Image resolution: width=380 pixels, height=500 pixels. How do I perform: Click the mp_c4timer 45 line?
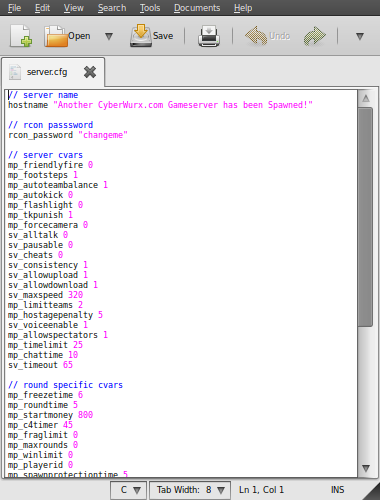pos(40,425)
